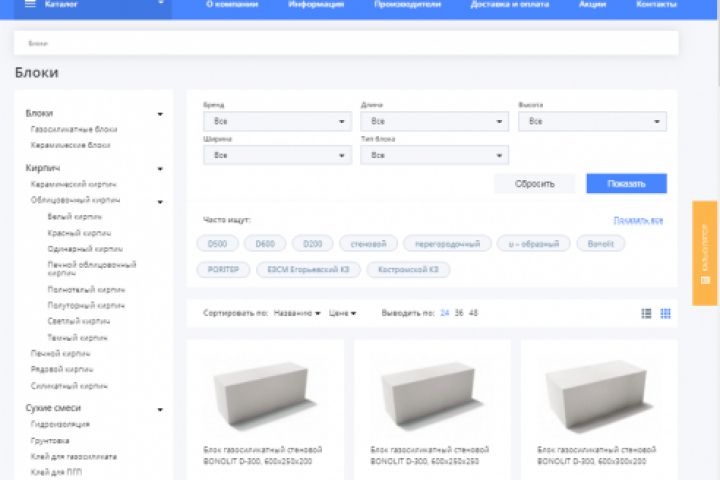Show 24 items per page
Screen dimensions: 720x480
[444, 313]
